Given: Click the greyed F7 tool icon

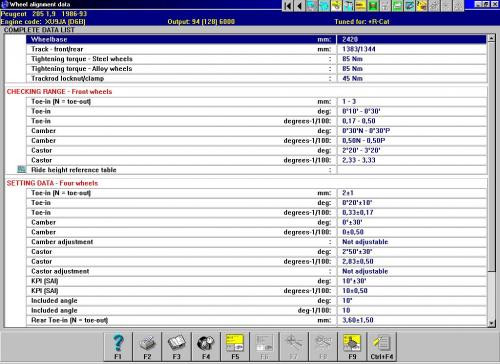Looking at the screenshot, I should (294, 346).
